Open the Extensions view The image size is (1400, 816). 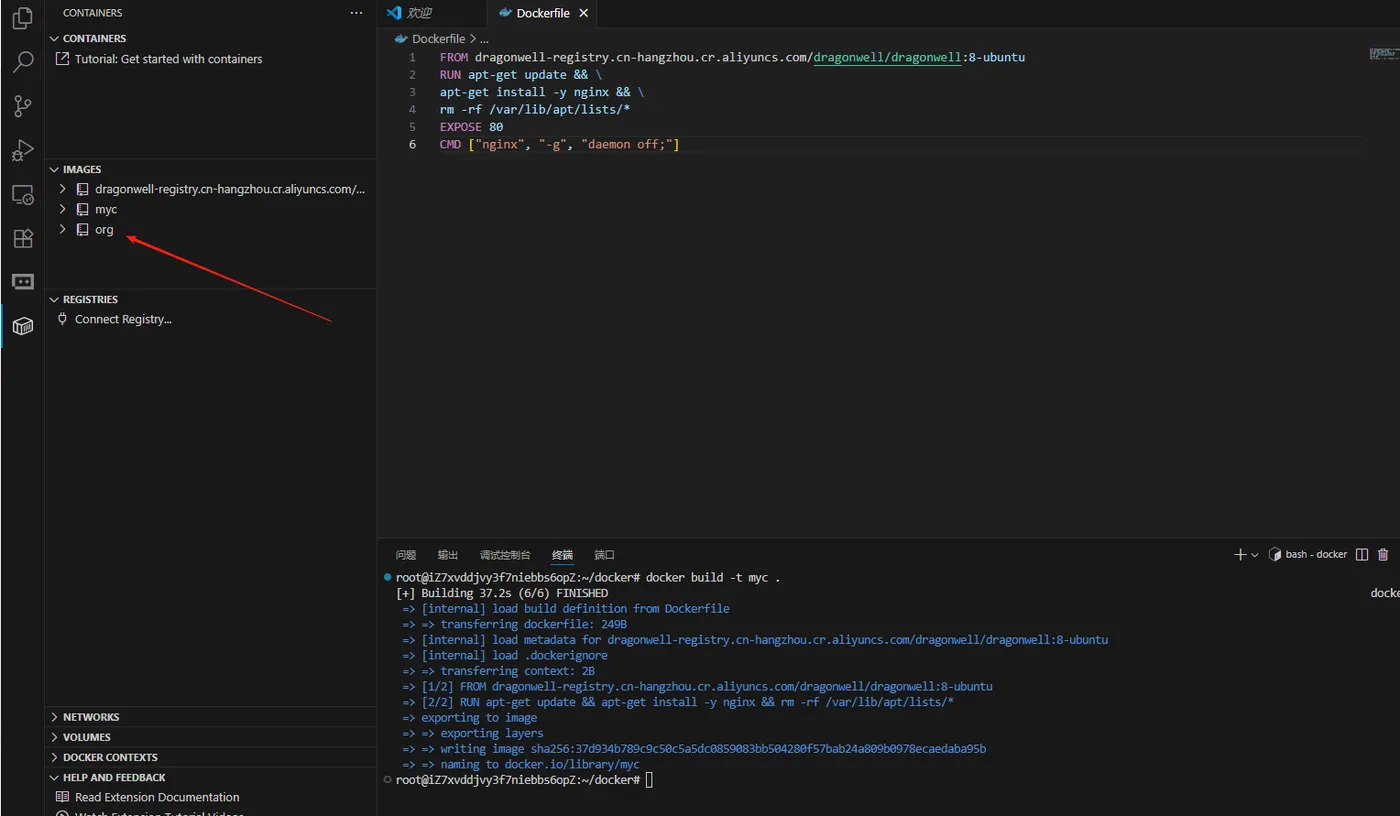click(22, 238)
